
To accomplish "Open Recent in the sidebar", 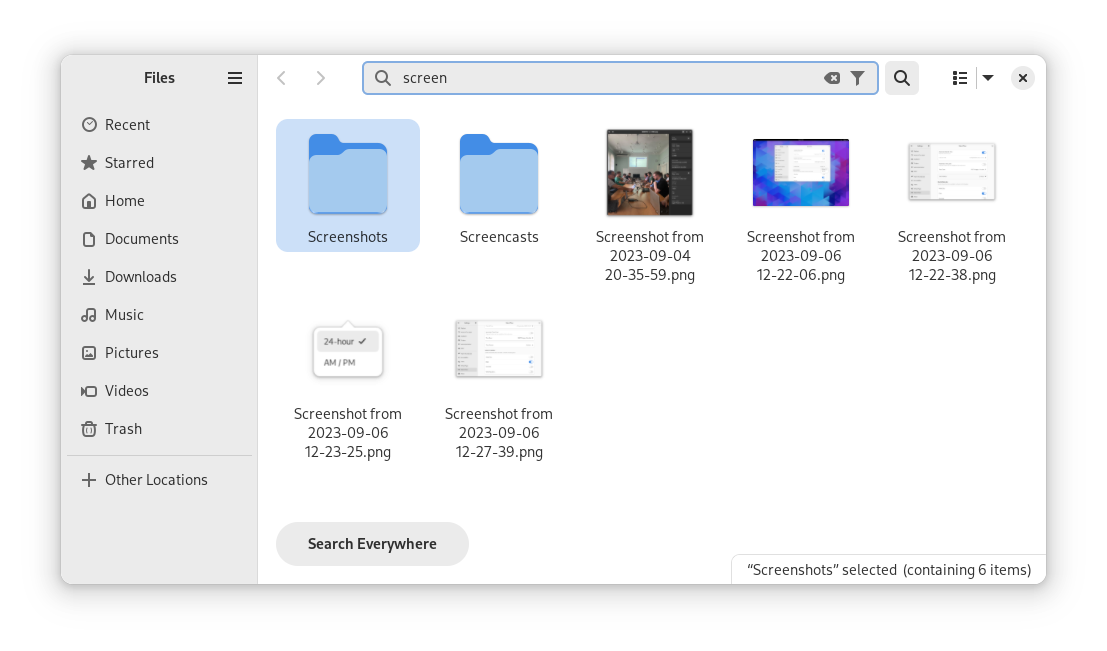I will click(x=159, y=125).
